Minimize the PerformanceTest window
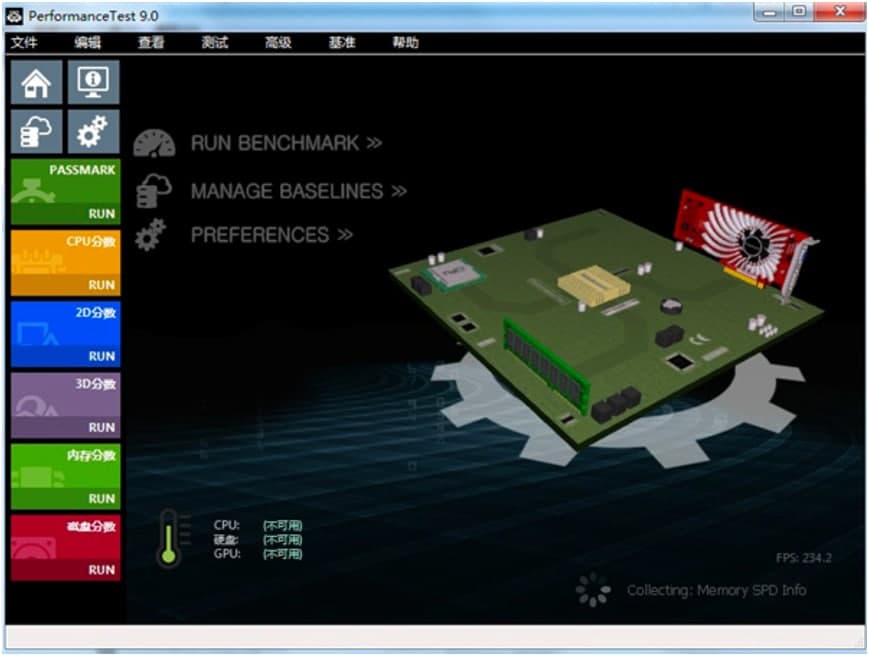 (769, 12)
